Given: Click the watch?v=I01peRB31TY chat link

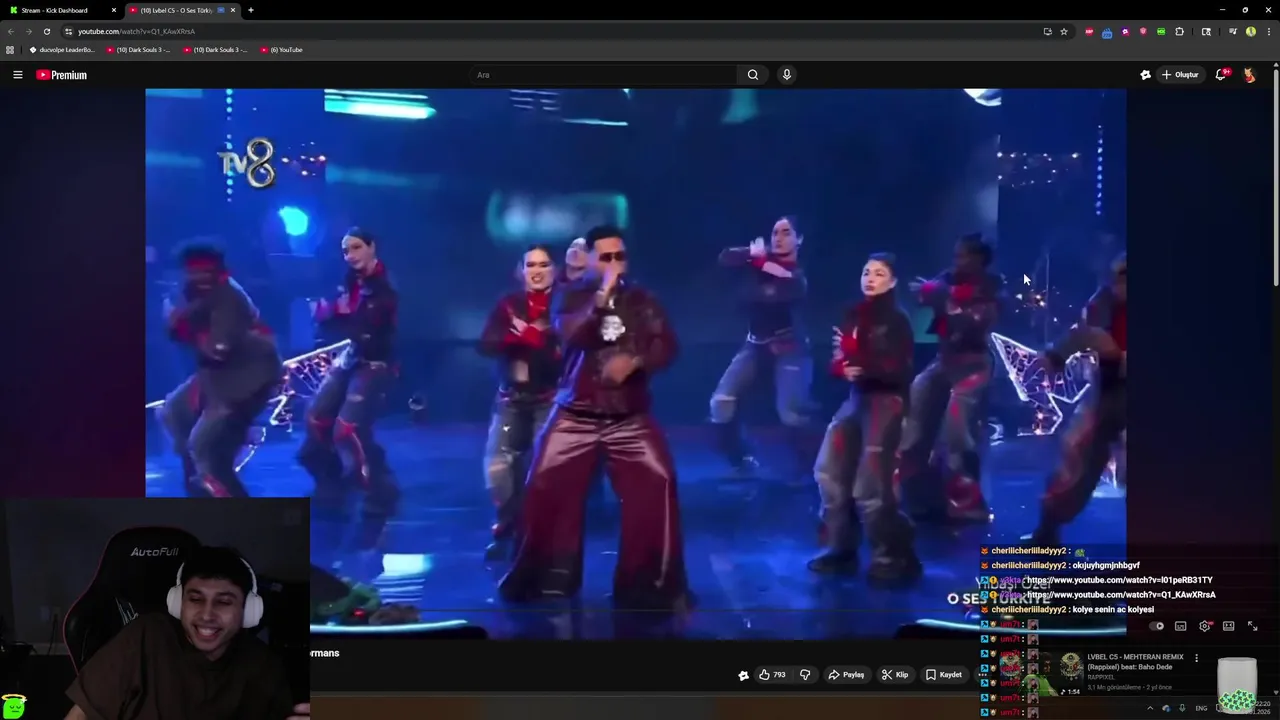Looking at the screenshot, I should click(x=1120, y=580).
